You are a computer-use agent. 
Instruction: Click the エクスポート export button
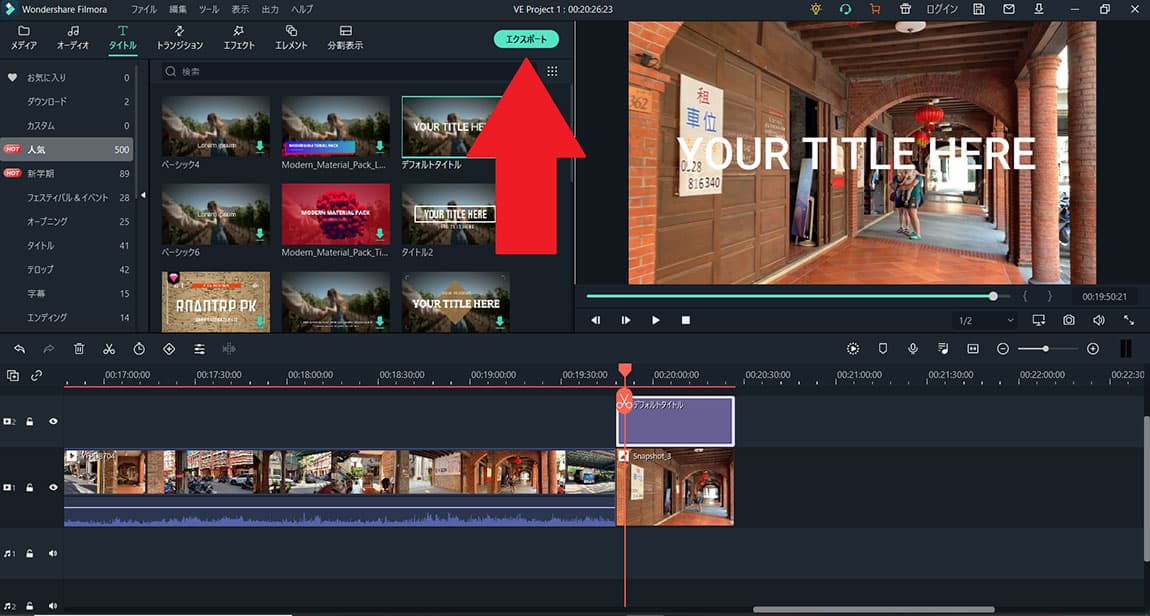[x=526, y=39]
